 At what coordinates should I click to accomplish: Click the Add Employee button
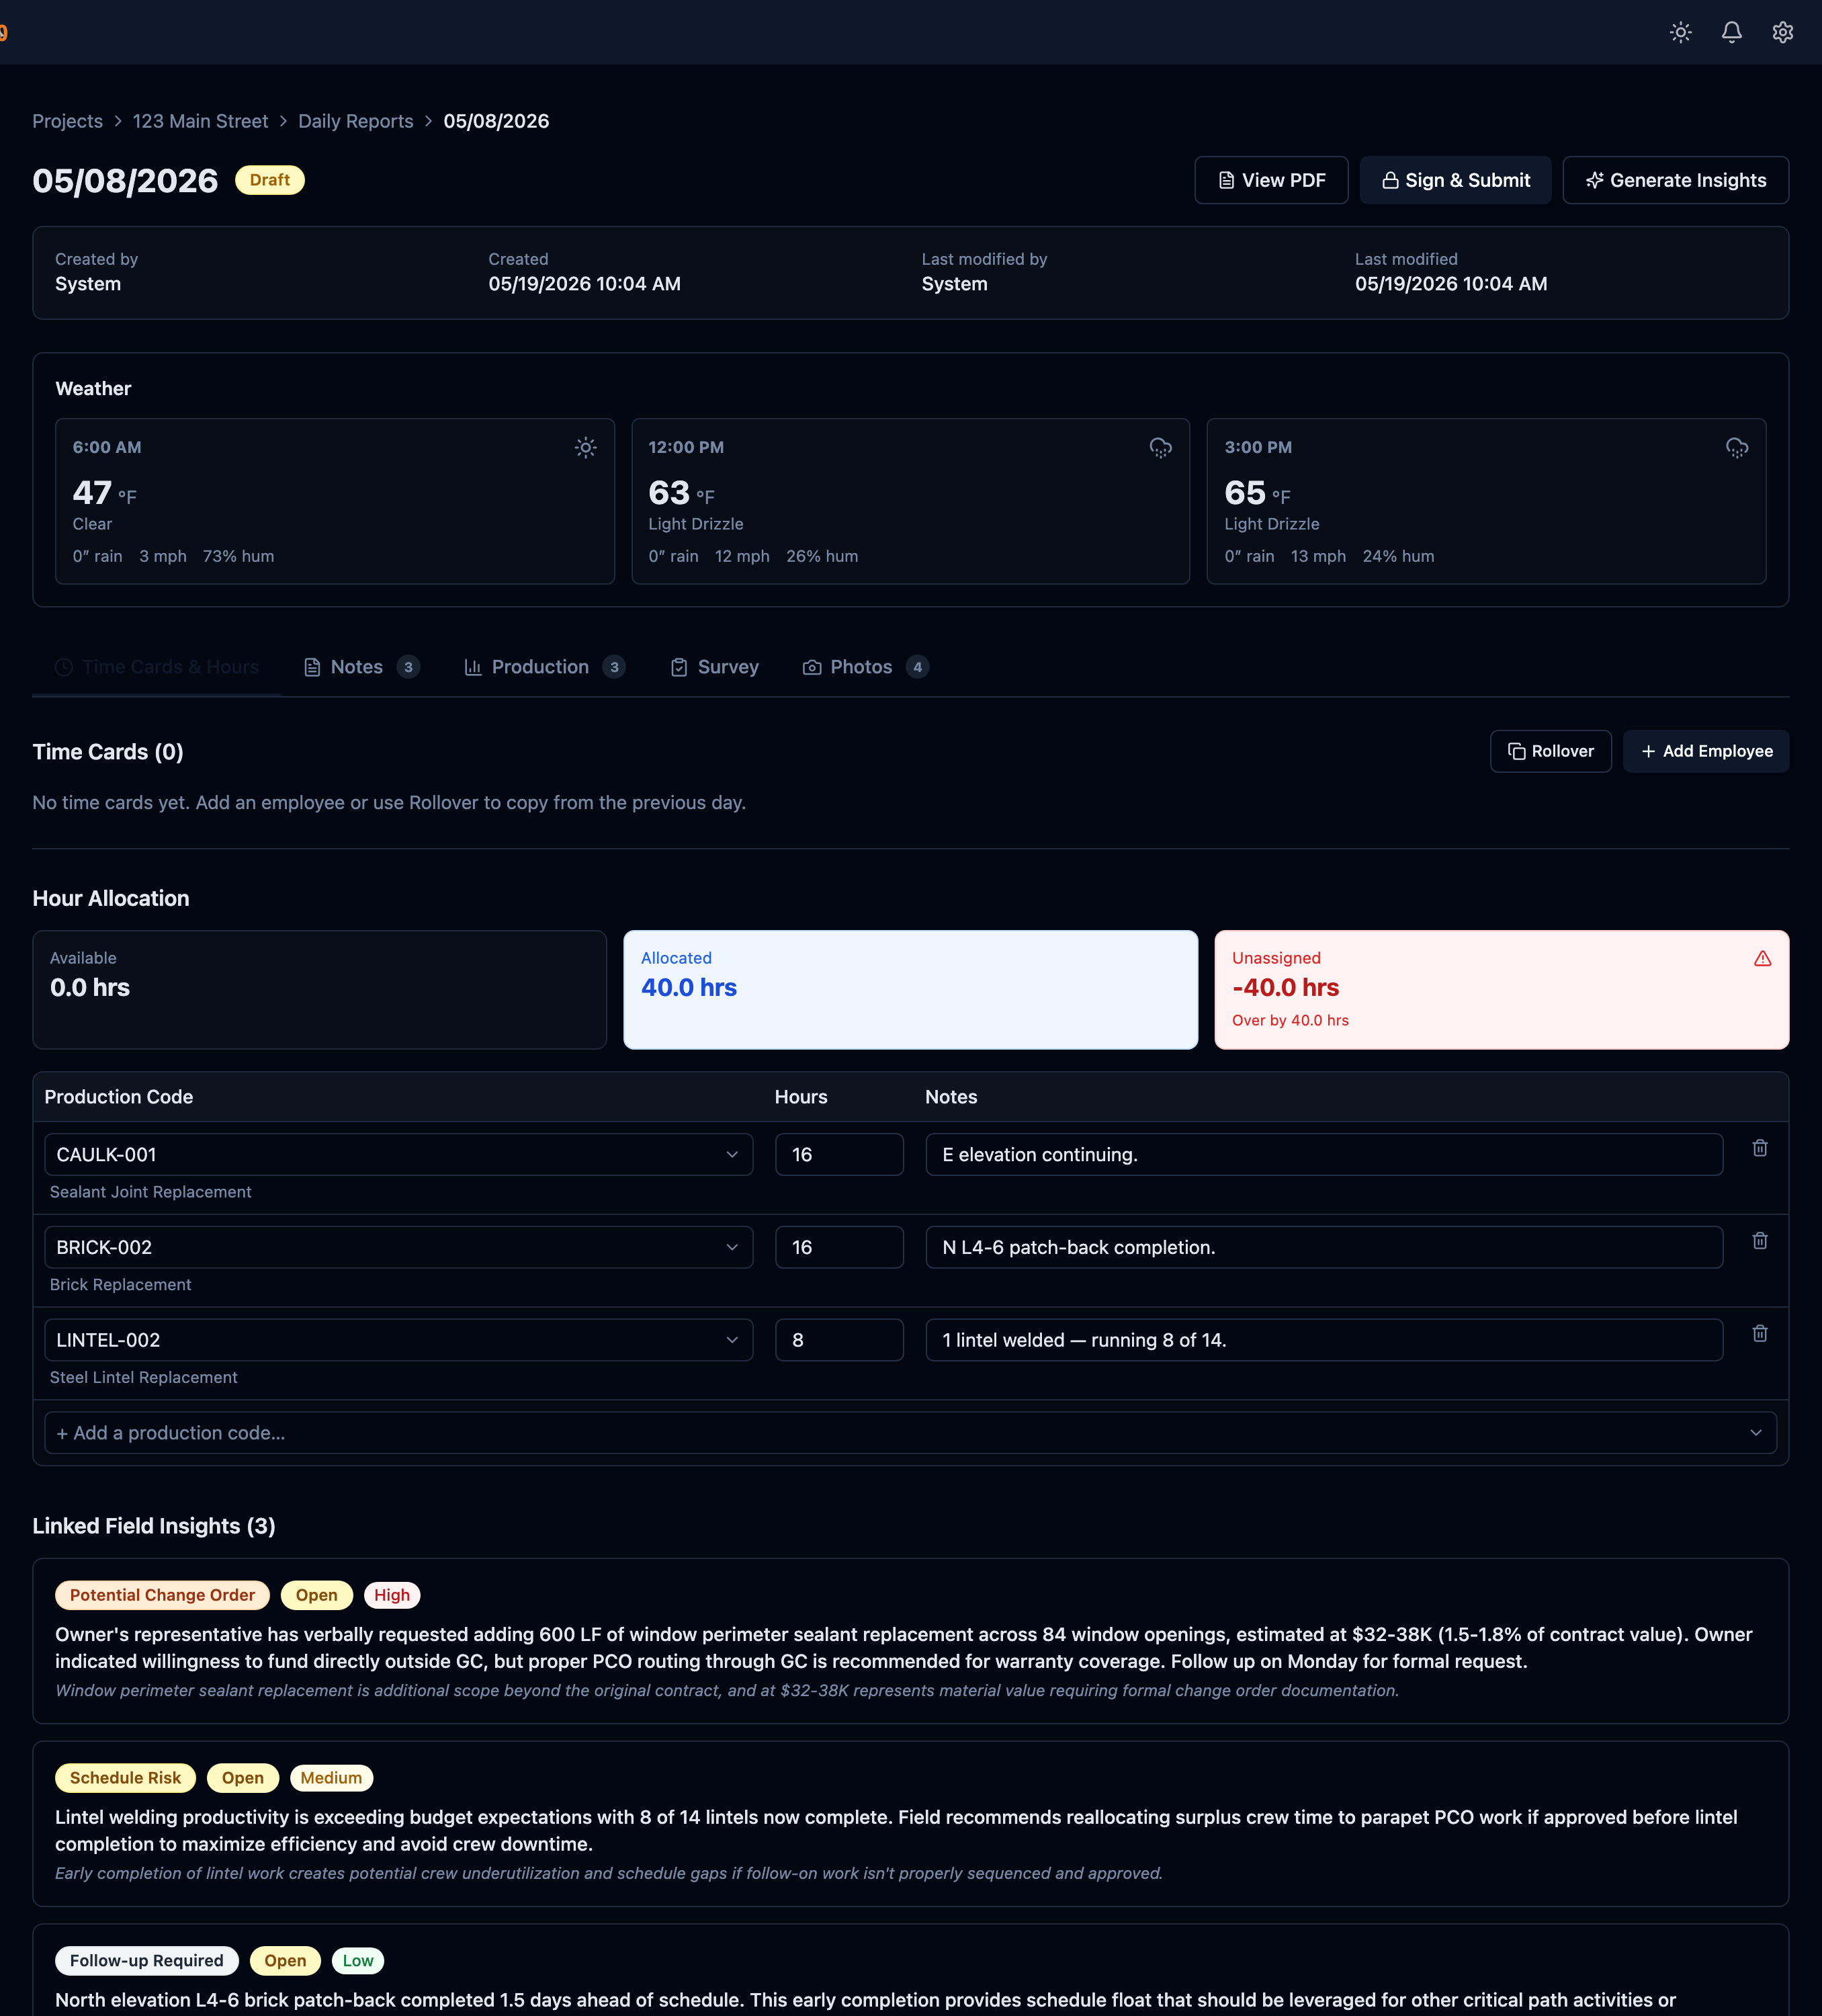click(x=1705, y=751)
